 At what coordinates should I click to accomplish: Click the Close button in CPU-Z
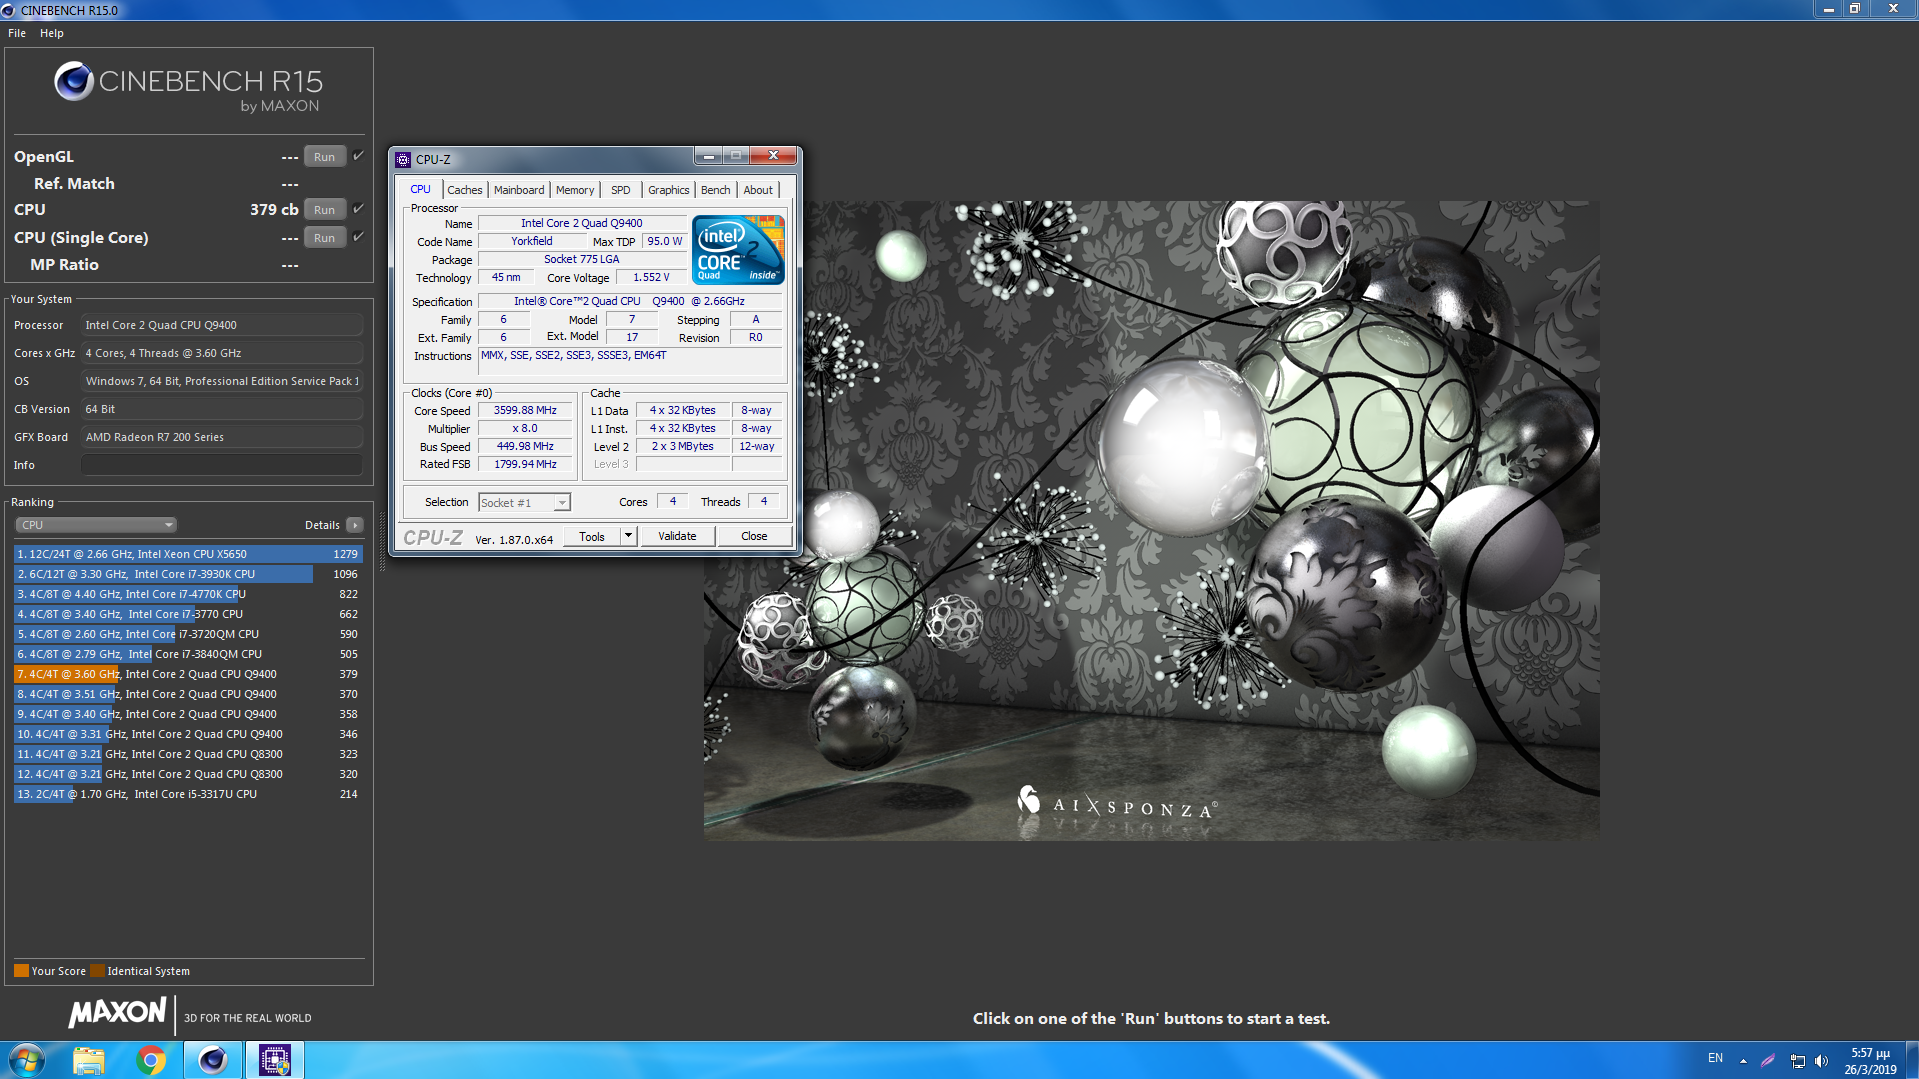point(754,537)
